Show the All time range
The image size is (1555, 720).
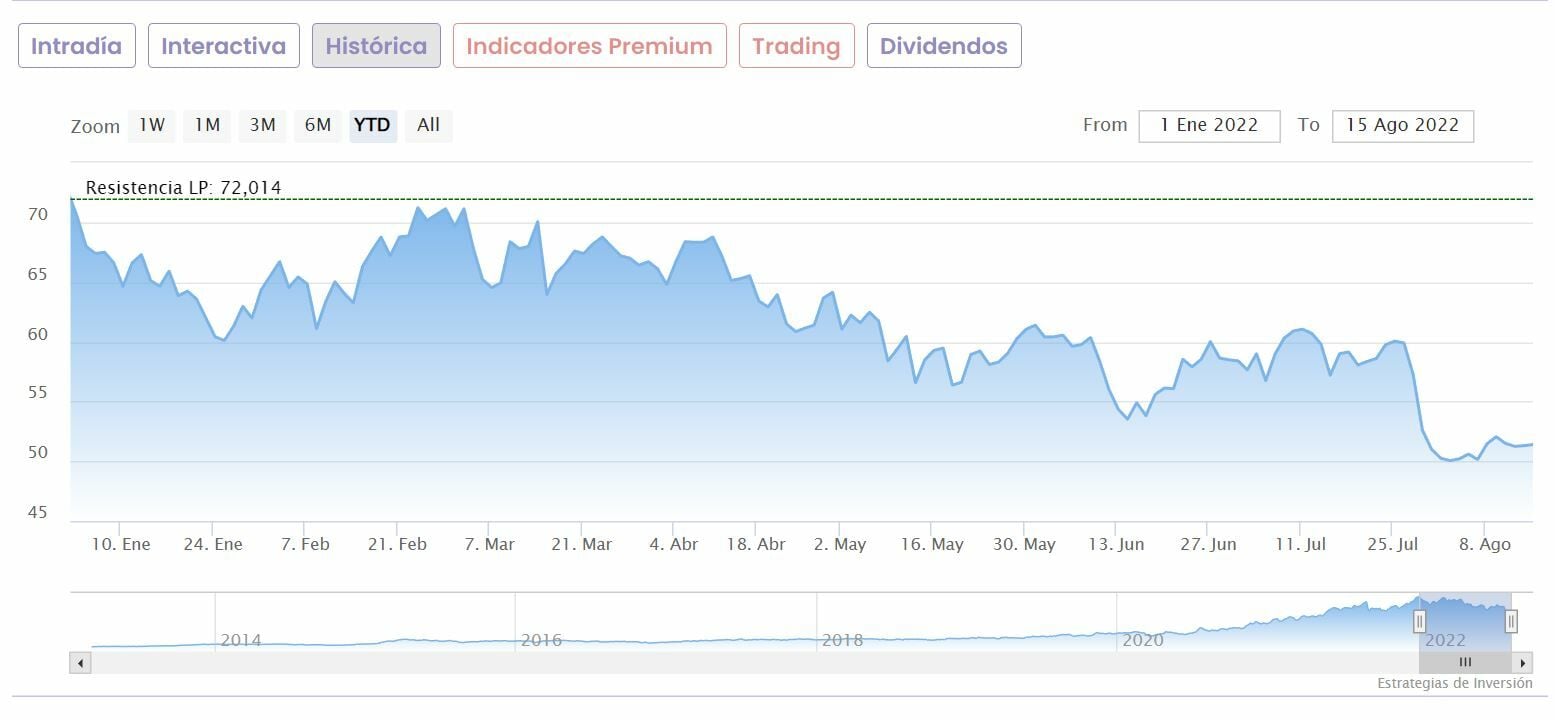pyautogui.click(x=428, y=125)
